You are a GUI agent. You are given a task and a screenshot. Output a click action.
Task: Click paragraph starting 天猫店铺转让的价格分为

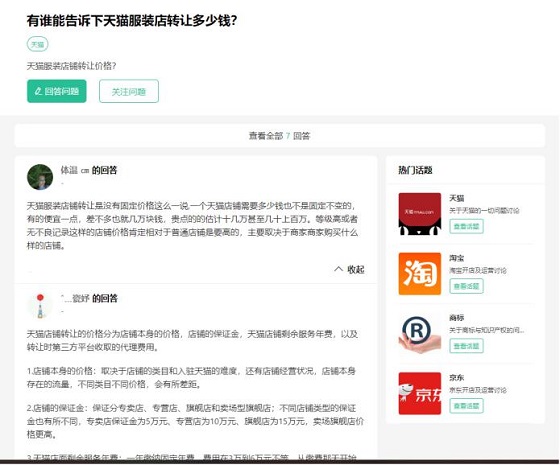pos(192,340)
